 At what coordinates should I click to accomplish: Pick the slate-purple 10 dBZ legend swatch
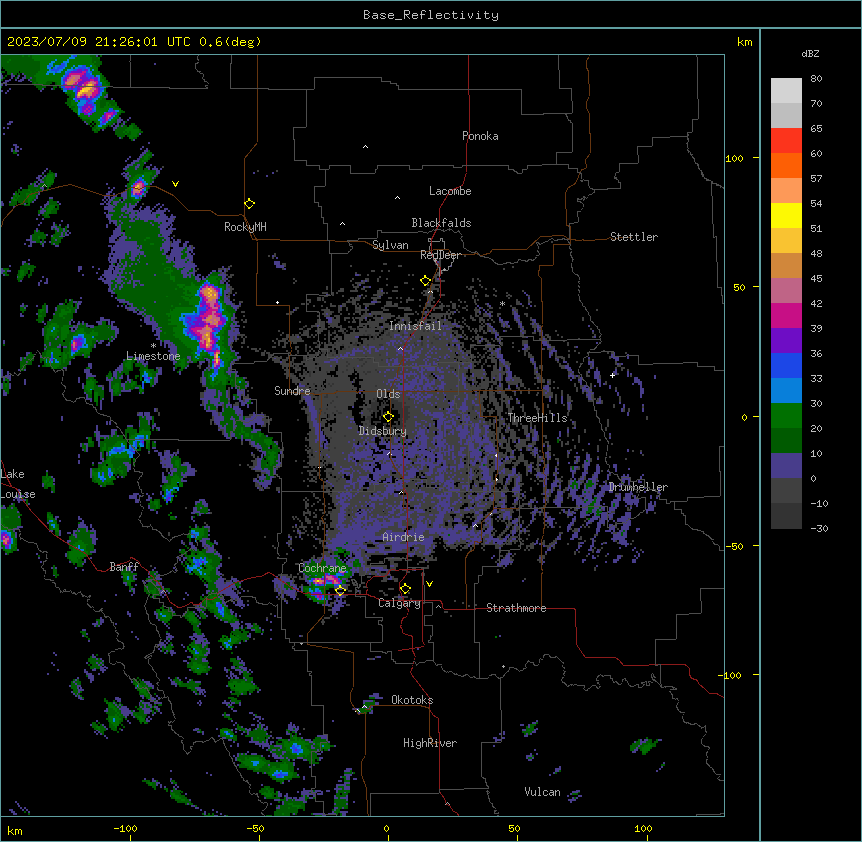[x=786, y=466]
